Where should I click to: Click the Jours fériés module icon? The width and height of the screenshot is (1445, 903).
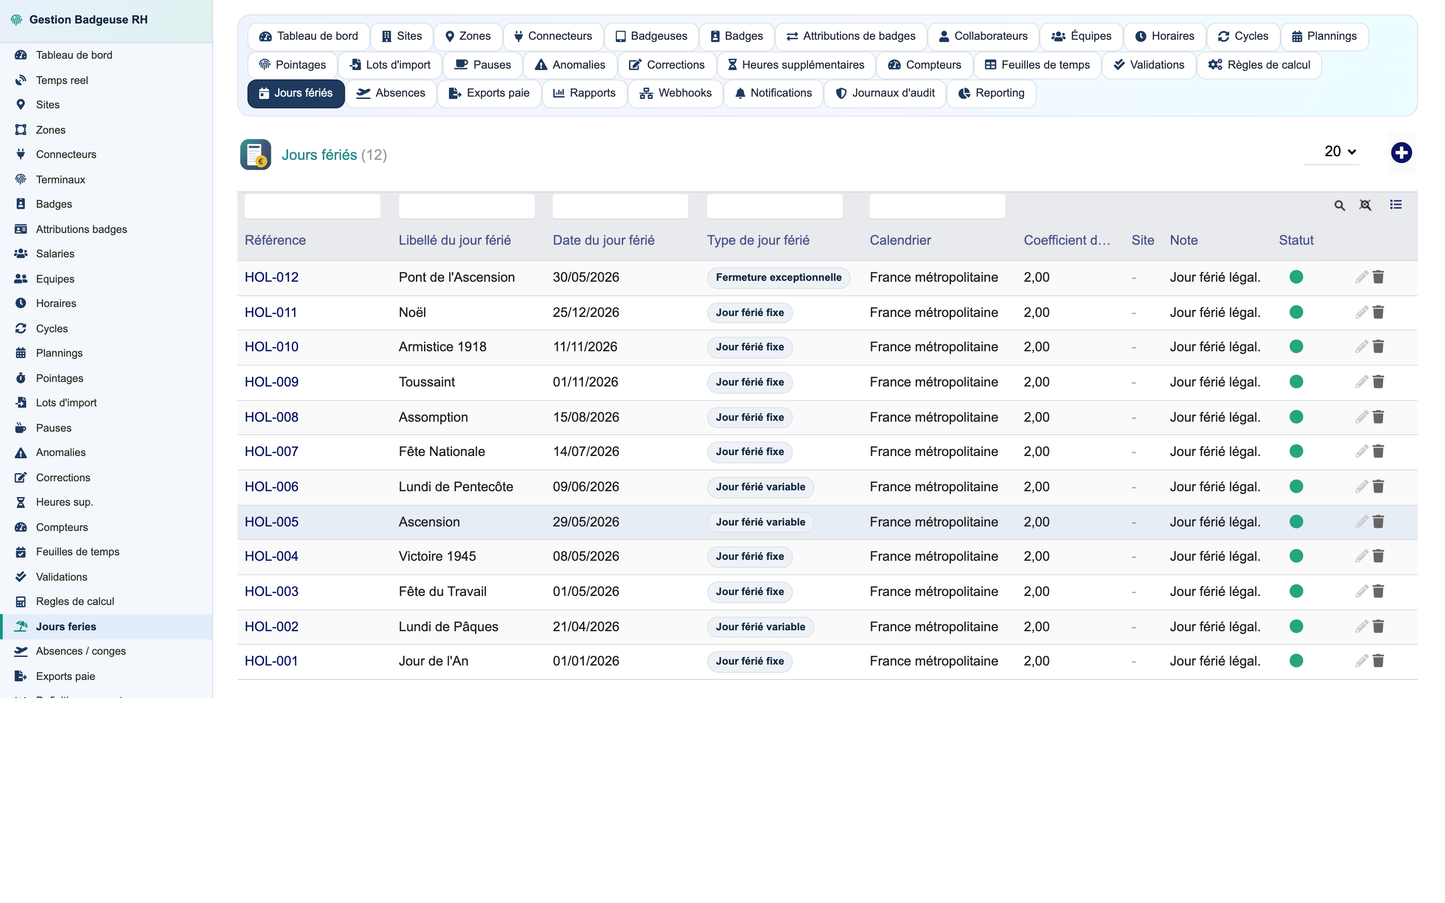[256, 154]
